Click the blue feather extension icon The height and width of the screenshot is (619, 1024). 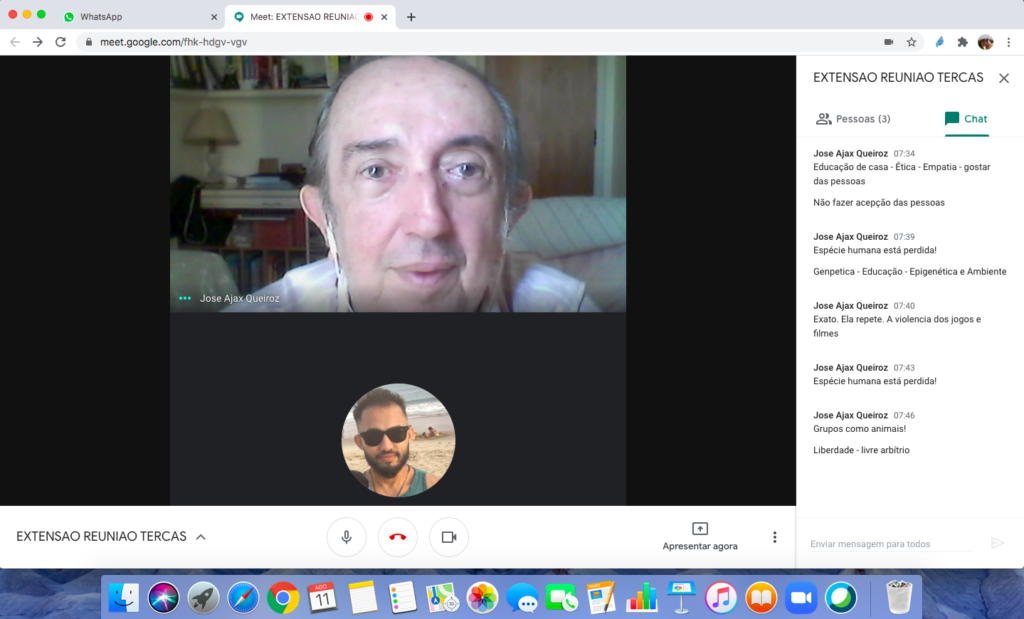tap(940, 42)
